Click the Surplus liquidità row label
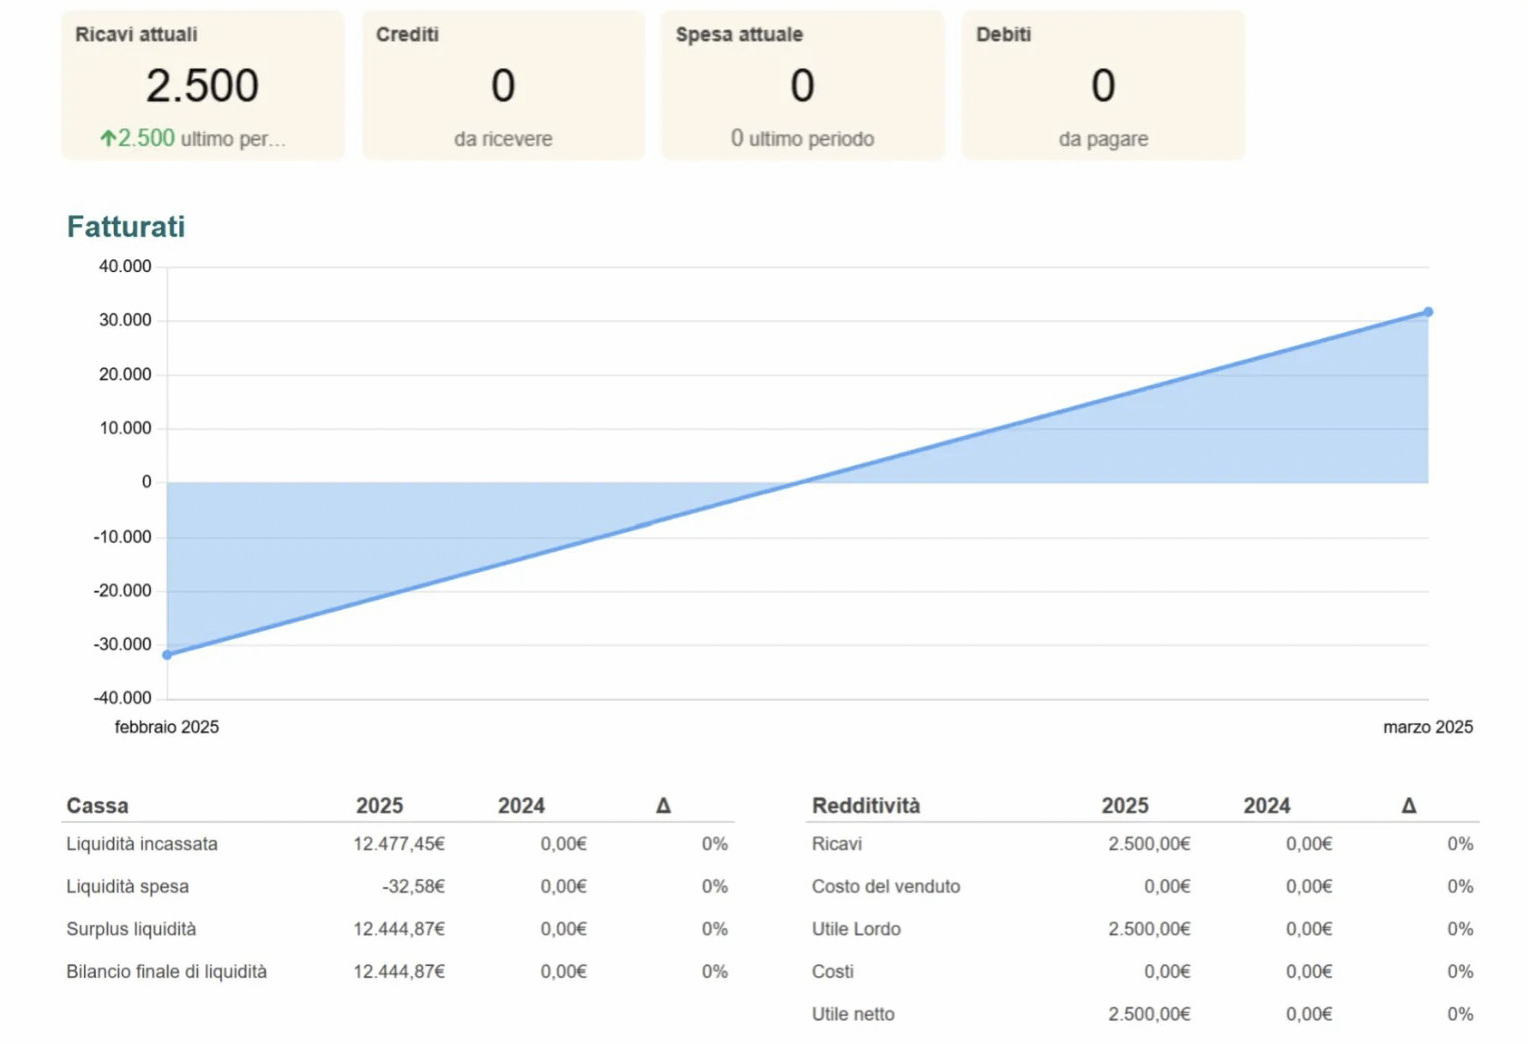Viewport: 1528px width, 1044px height. (131, 929)
